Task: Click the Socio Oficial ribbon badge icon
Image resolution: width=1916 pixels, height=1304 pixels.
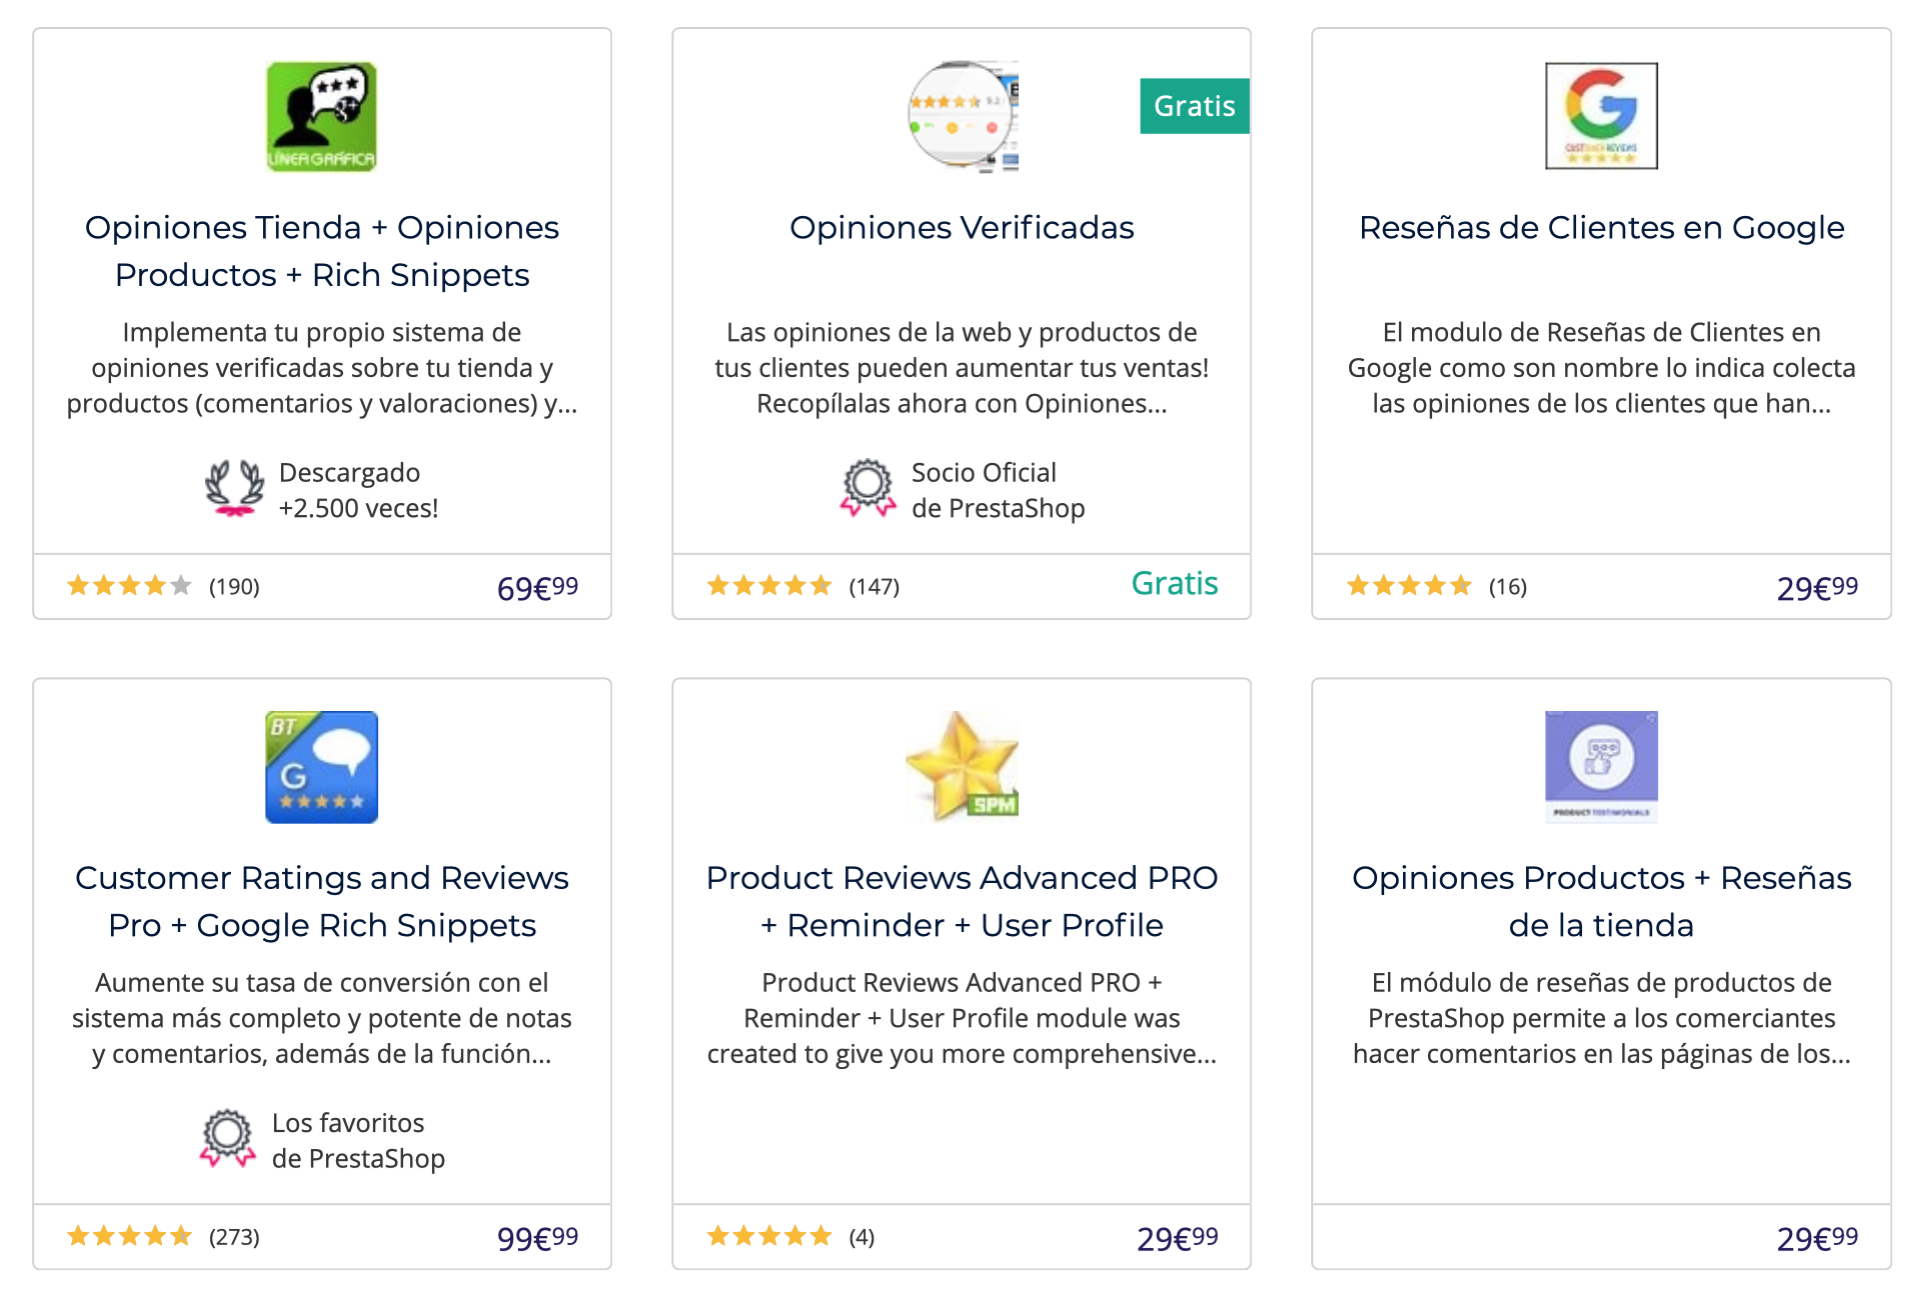Action: click(868, 489)
